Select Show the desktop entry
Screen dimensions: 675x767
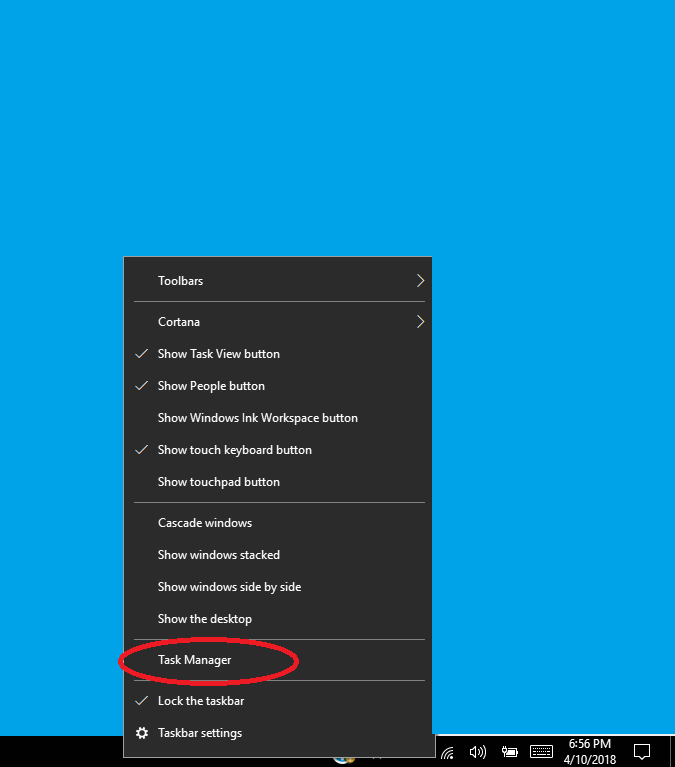click(277, 619)
